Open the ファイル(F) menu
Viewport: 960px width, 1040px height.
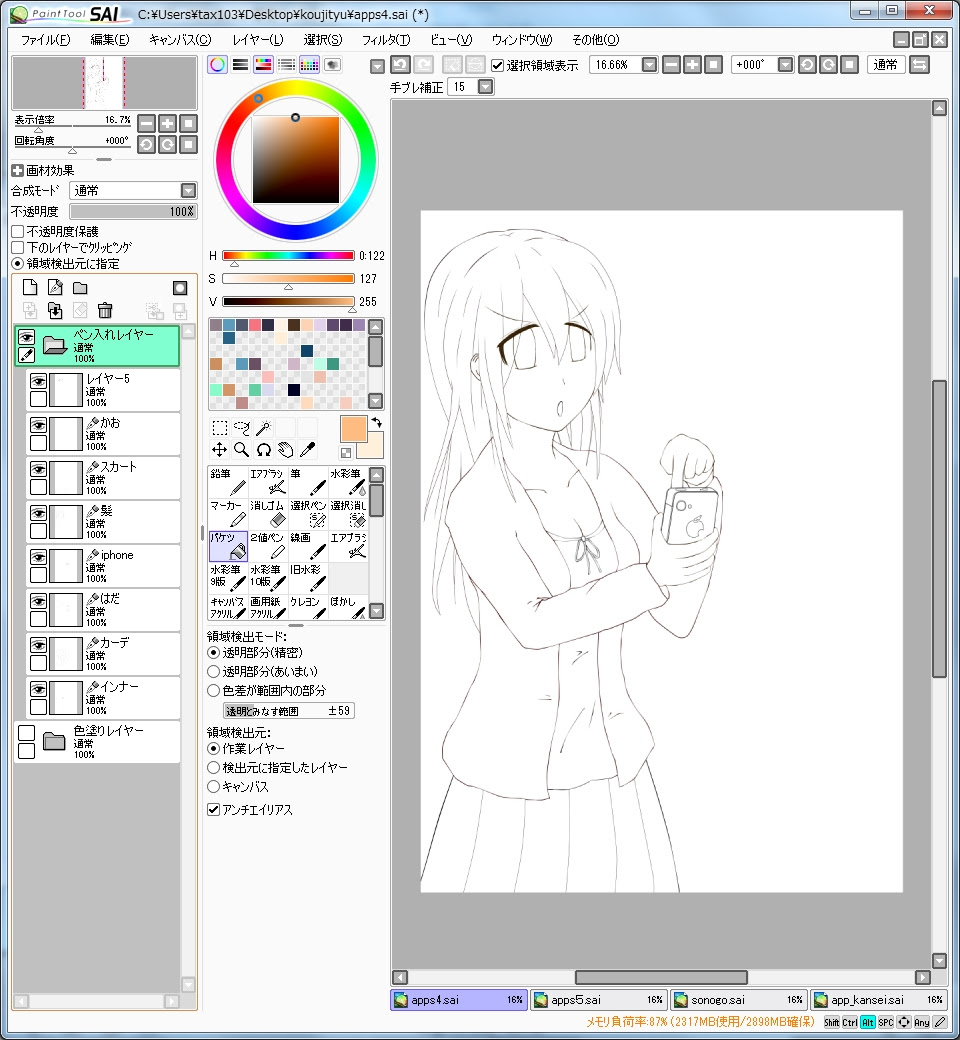point(45,40)
